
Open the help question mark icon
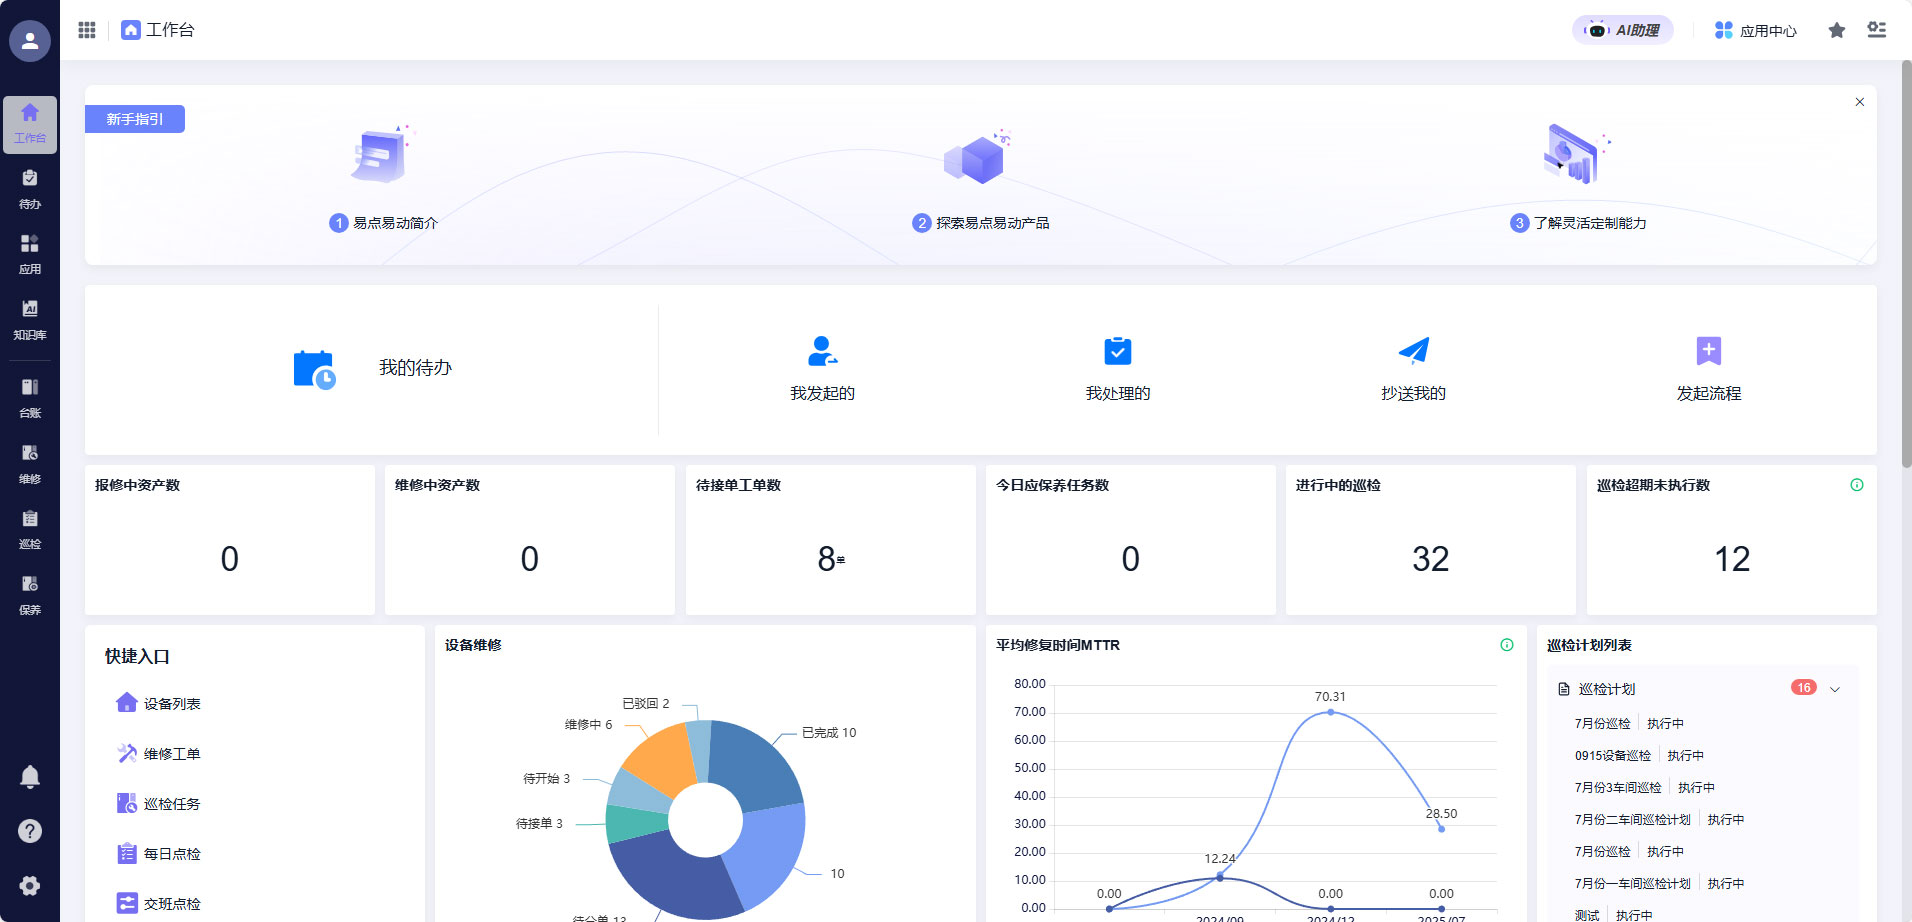tap(30, 831)
